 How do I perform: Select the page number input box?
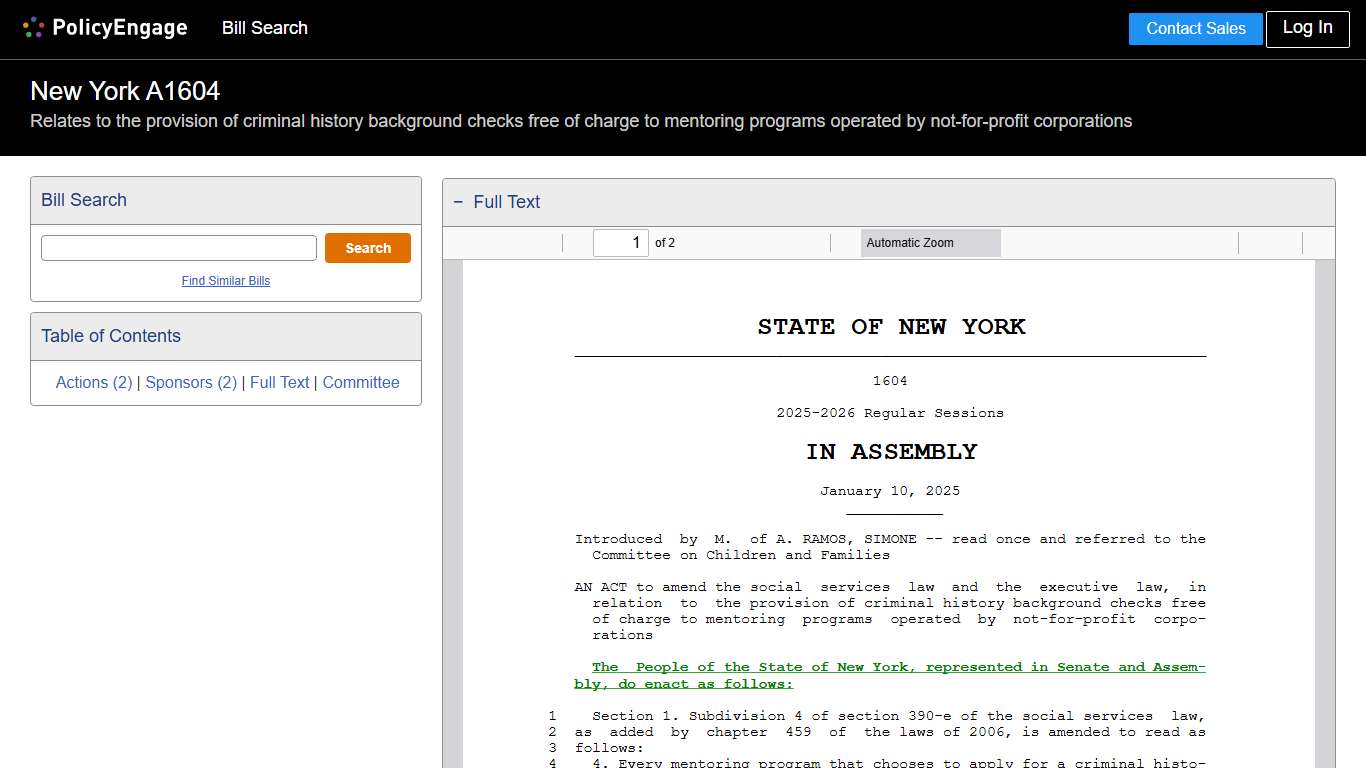point(620,242)
